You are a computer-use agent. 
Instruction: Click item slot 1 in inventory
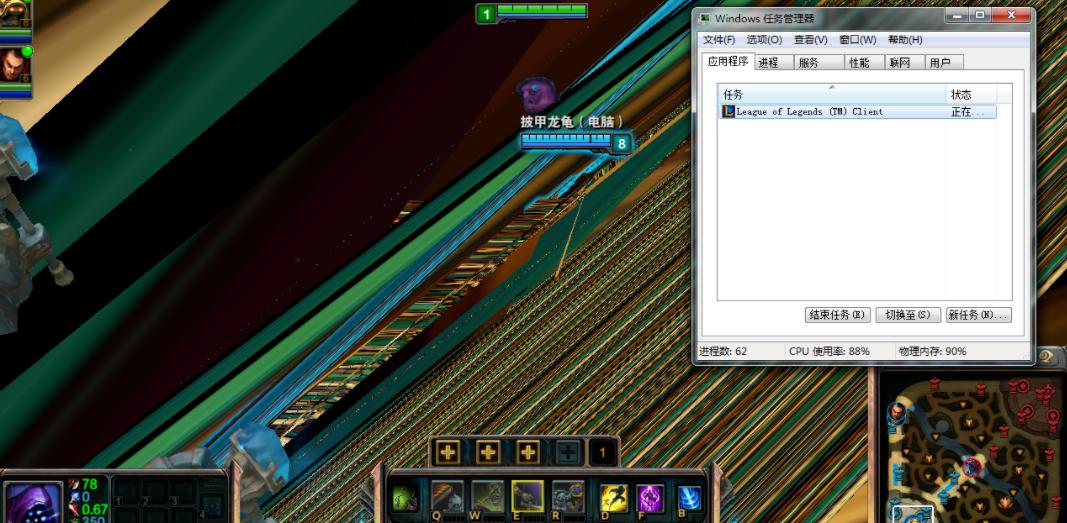(x=128, y=491)
